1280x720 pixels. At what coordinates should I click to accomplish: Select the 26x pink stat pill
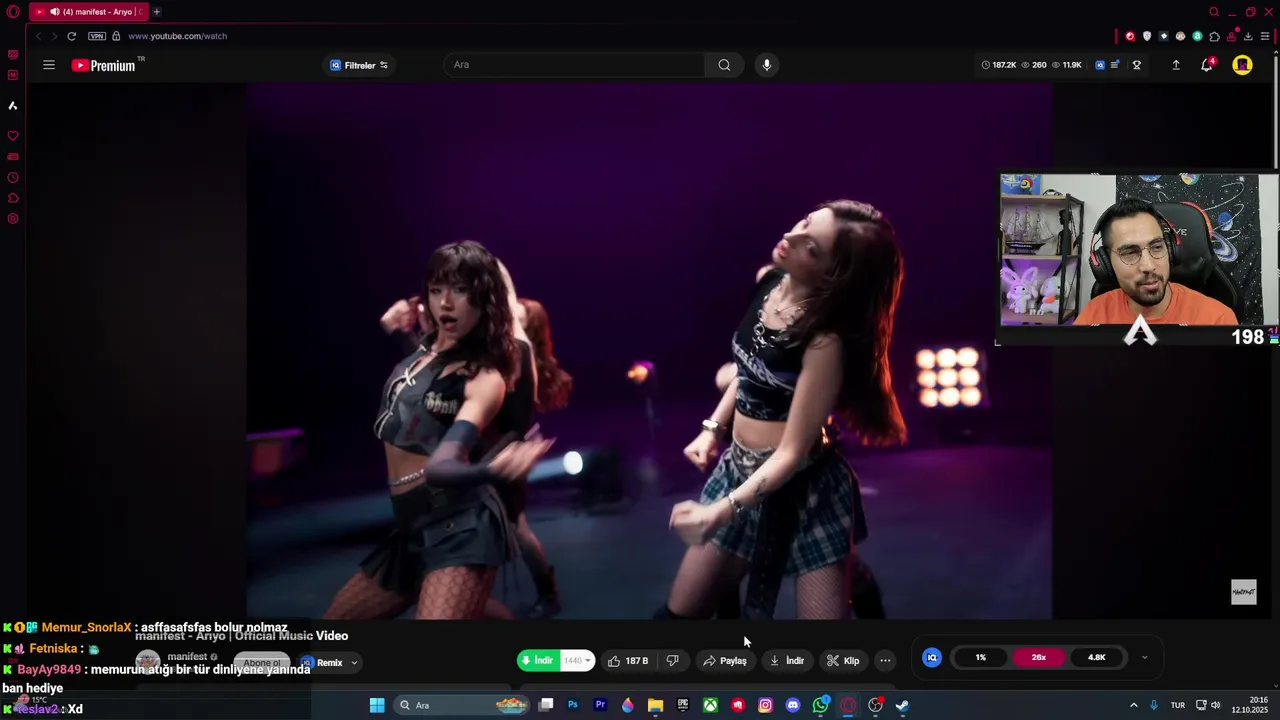coord(1039,657)
